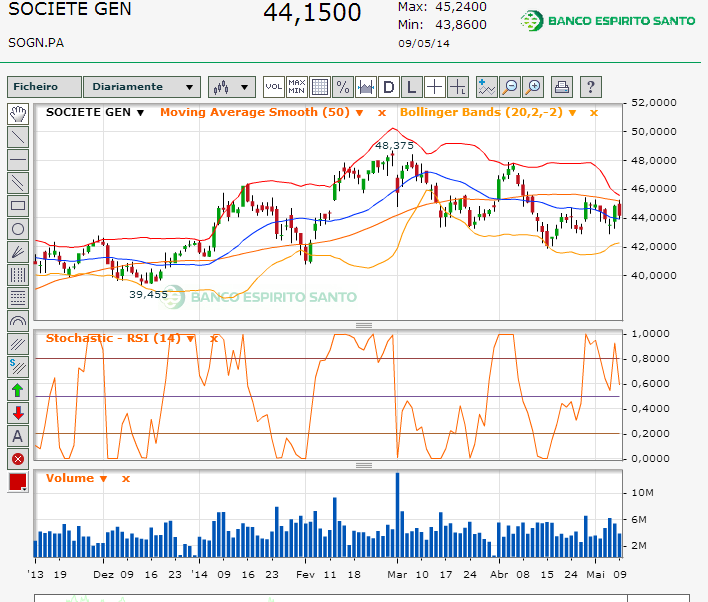Click the Banco Espirito Santo logo
Image resolution: width=708 pixels, height=602 pixels.
pyautogui.click(x=607, y=21)
